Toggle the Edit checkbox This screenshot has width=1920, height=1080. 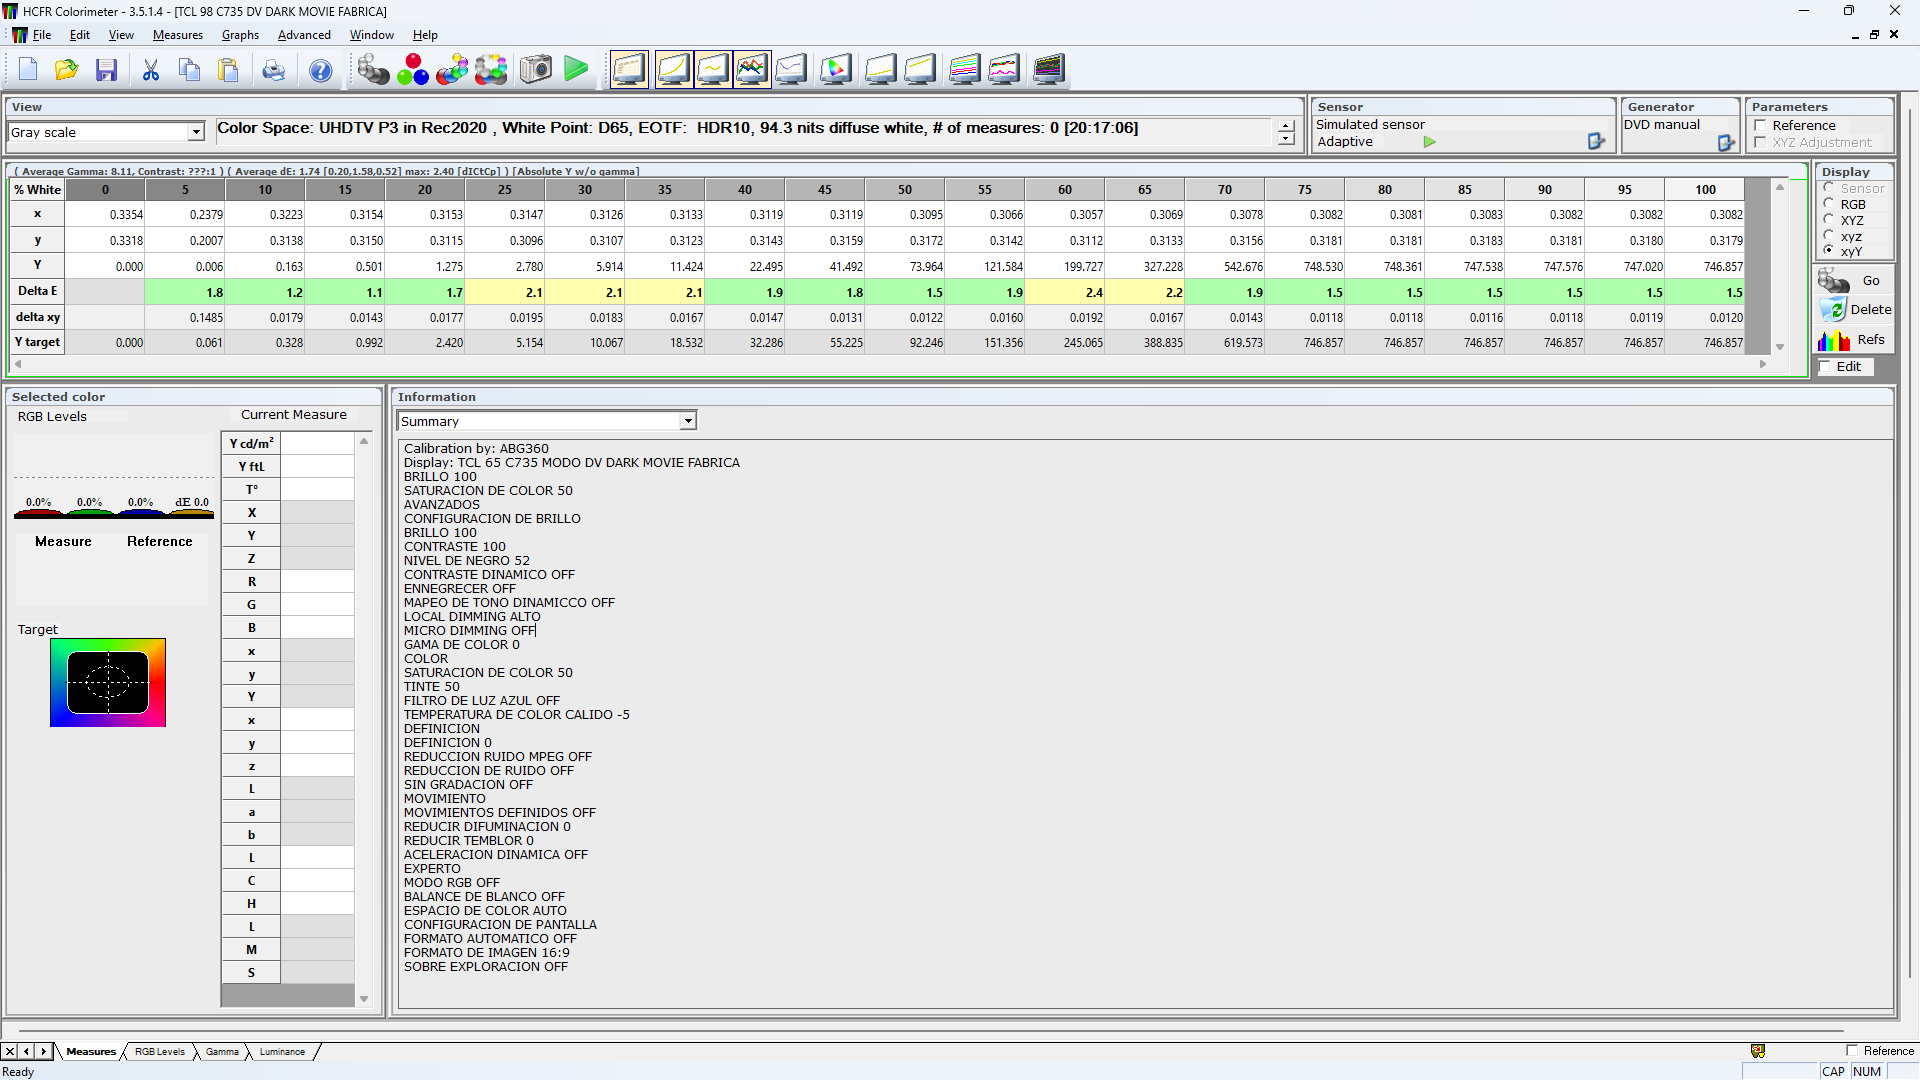pos(1826,366)
